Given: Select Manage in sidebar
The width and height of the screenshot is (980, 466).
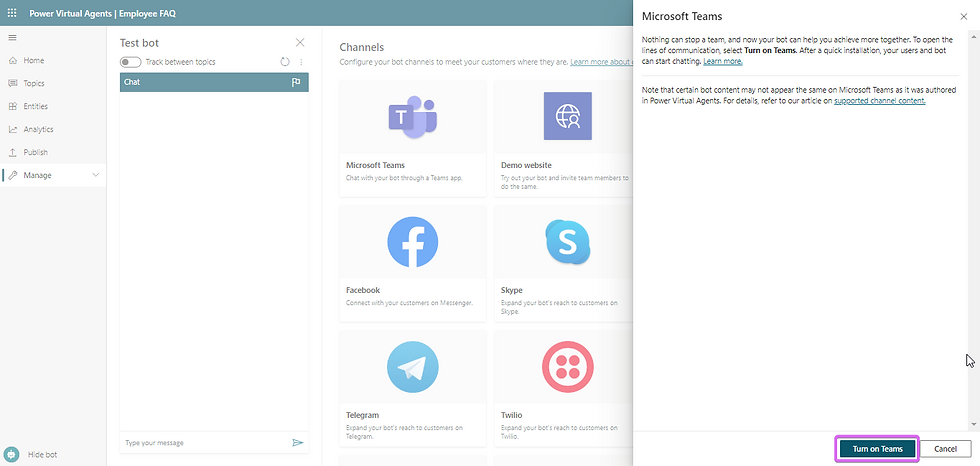Looking at the screenshot, I should point(53,176).
